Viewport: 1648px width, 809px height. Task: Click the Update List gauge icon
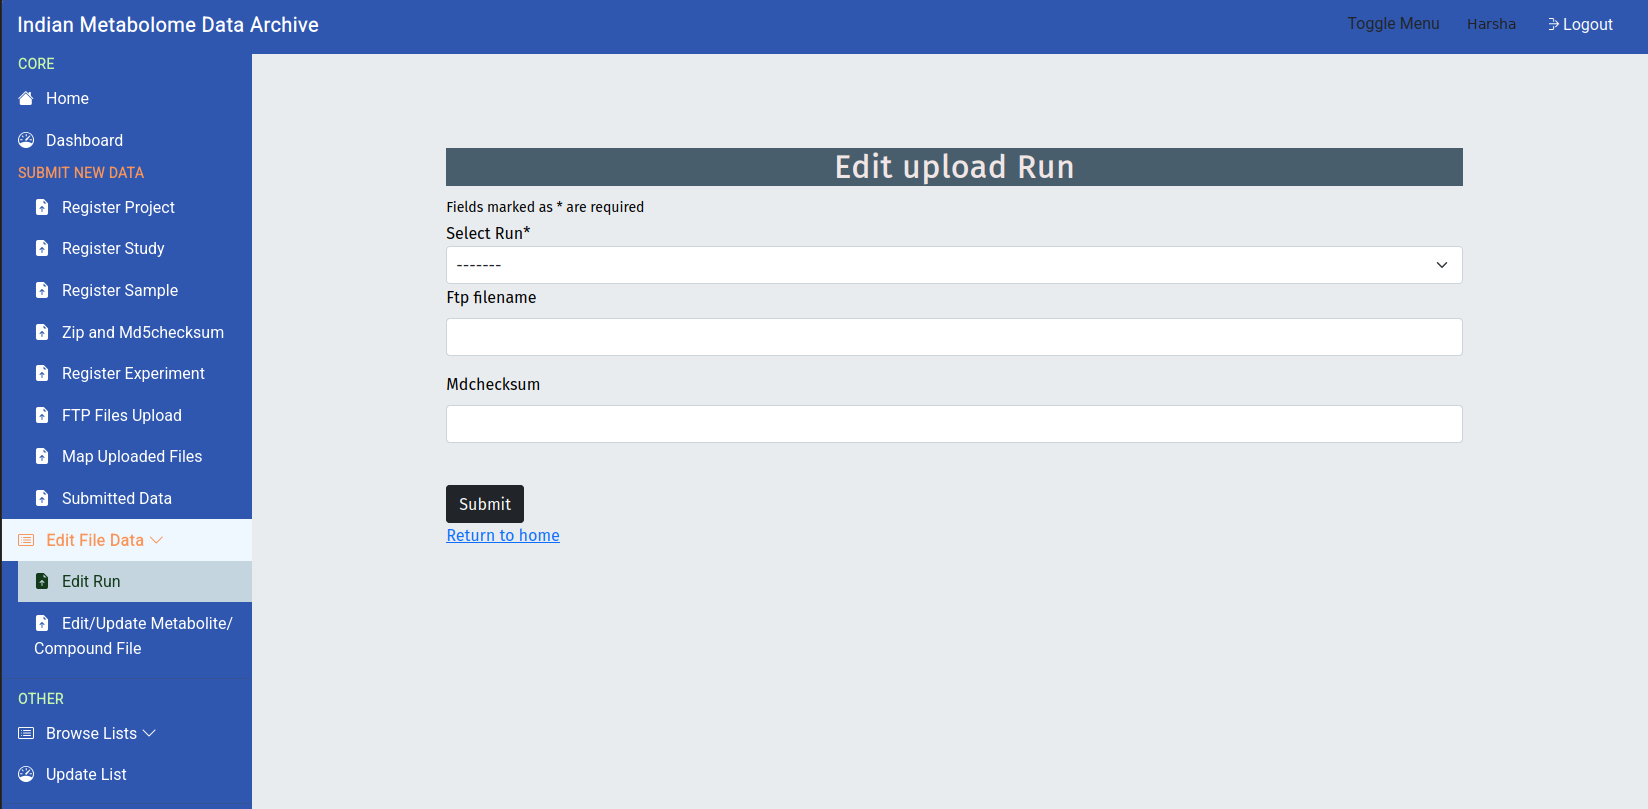click(26, 774)
